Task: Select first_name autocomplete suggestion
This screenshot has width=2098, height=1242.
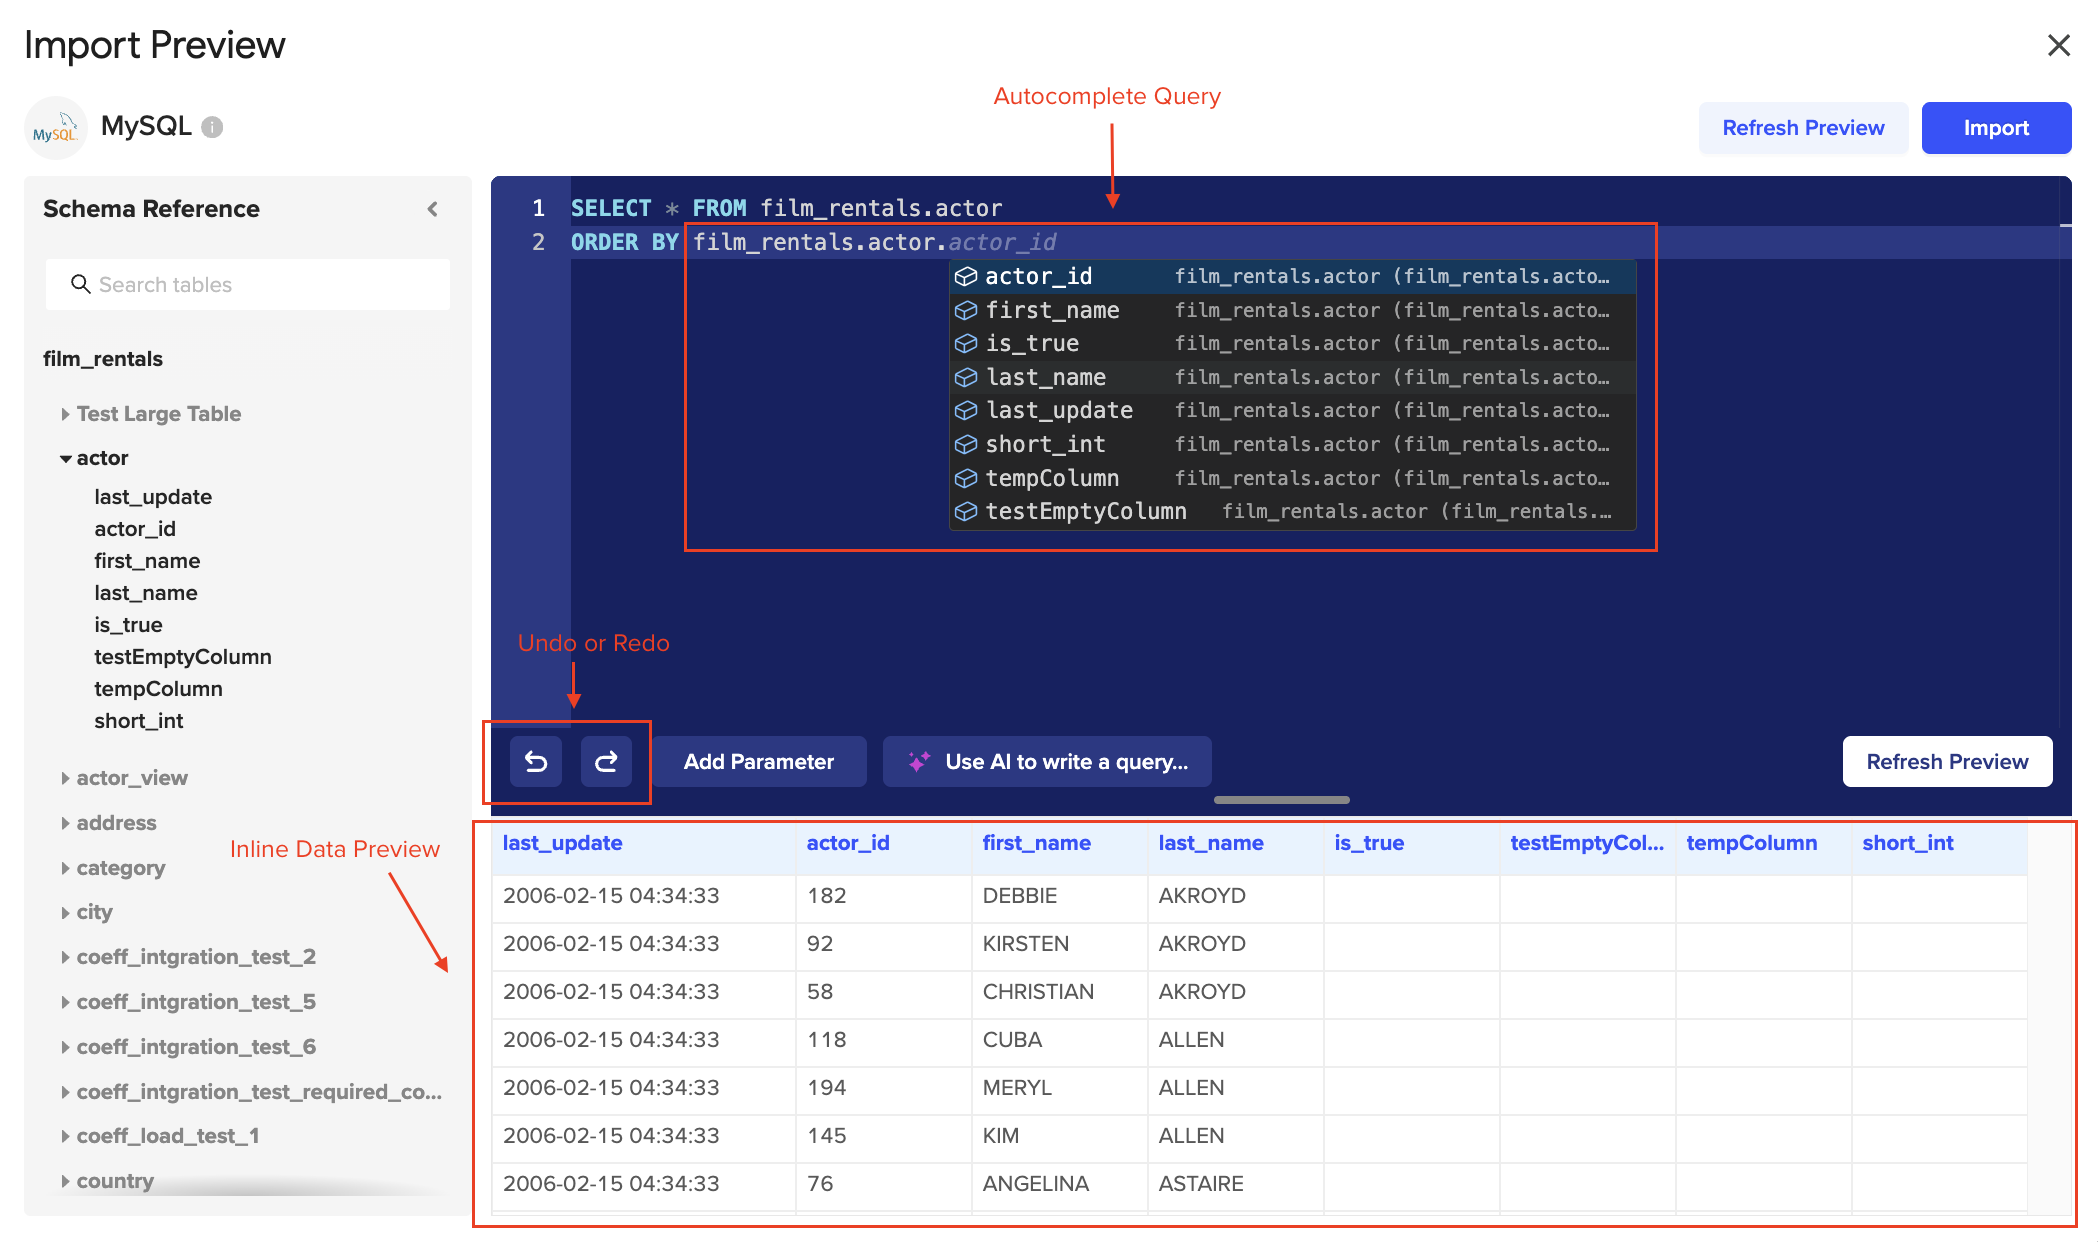Action: 1052,310
